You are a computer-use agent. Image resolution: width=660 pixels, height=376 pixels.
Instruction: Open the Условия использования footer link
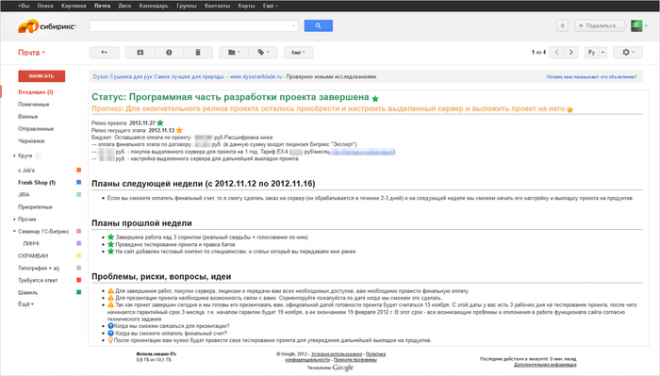click(x=336, y=354)
